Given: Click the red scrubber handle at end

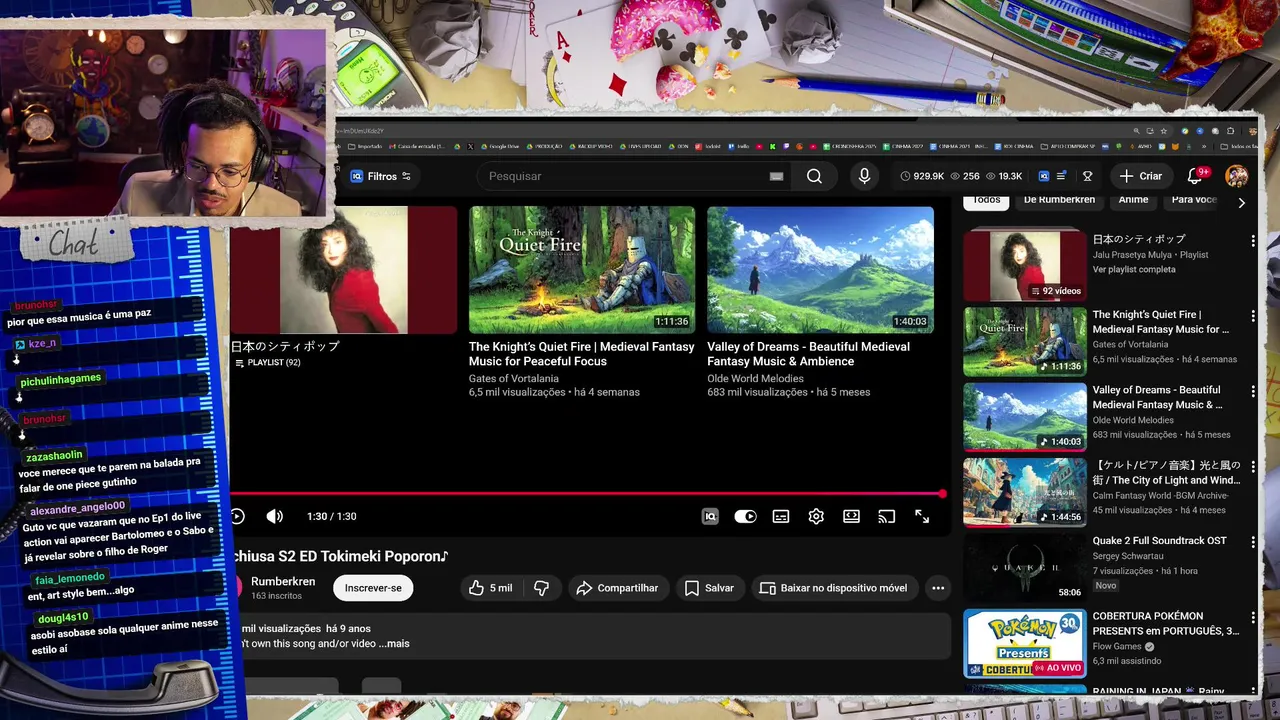Looking at the screenshot, I should pos(942,494).
